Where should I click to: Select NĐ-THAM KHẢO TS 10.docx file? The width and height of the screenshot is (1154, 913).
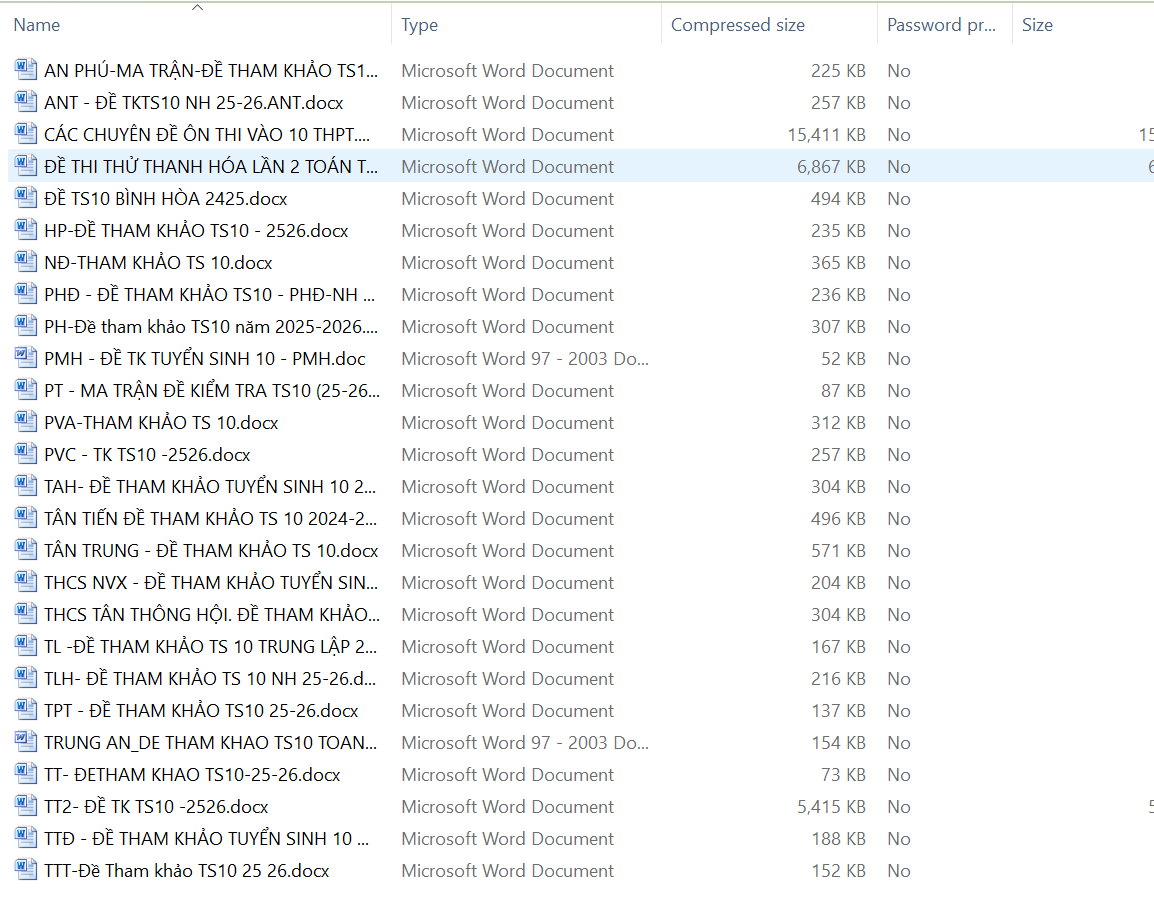(158, 263)
